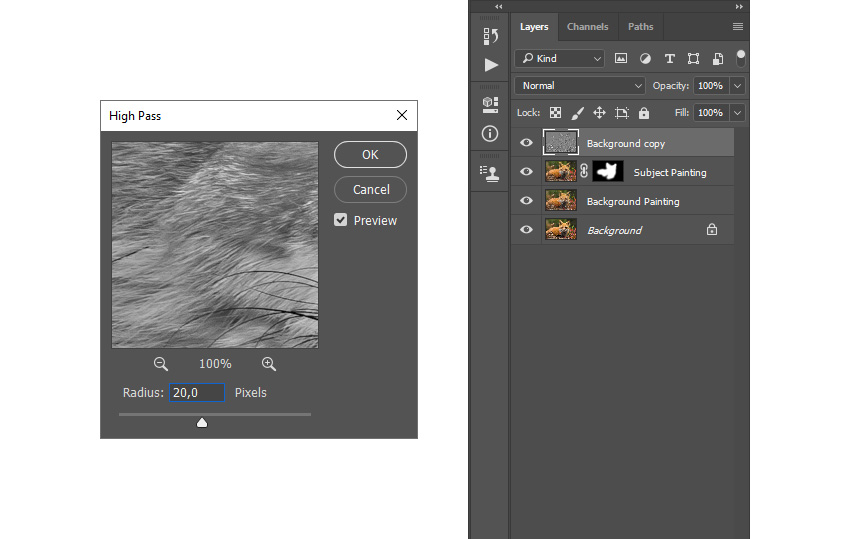The height and width of the screenshot is (539, 850).
Task: Click the Fill value field
Action: click(x=711, y=113)
